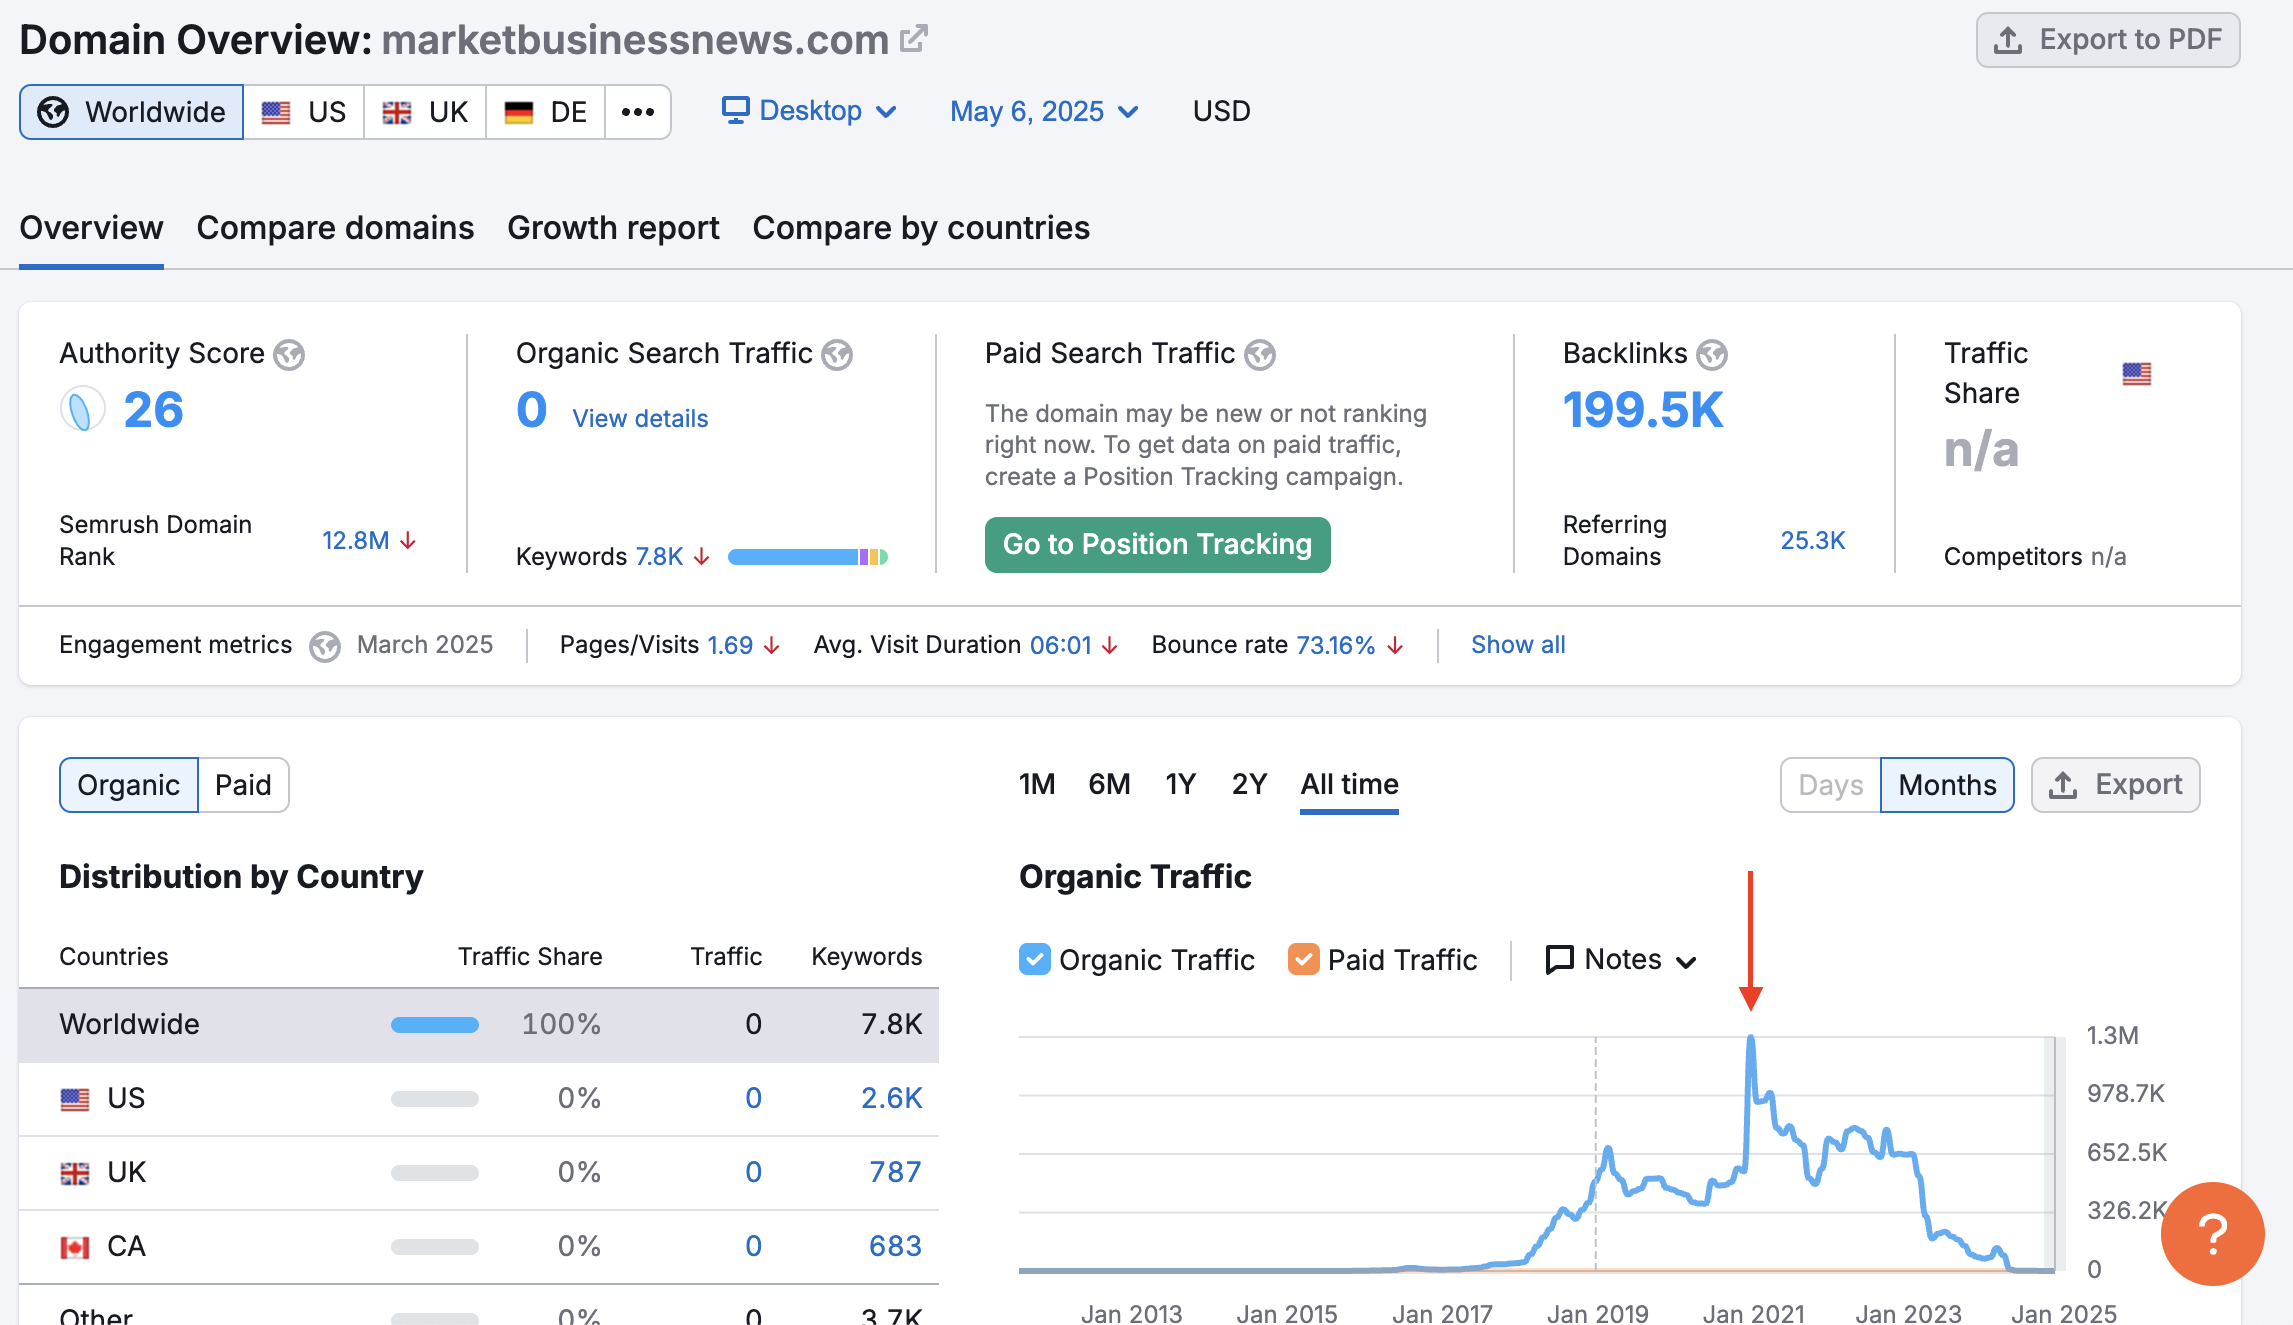This screenshot has height=1325, width=2293.
Task: Open the 2.6K US keywords value
Action: point(891,1099)
